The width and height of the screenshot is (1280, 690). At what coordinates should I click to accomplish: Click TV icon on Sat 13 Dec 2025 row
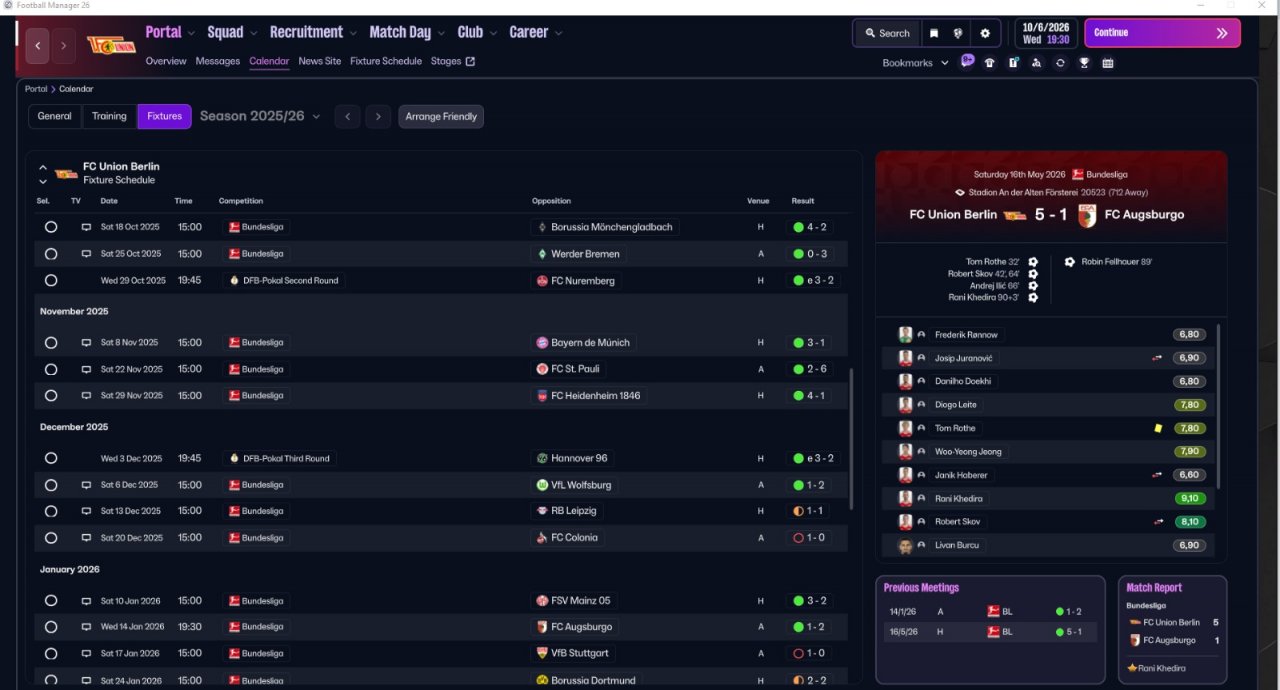86,511
